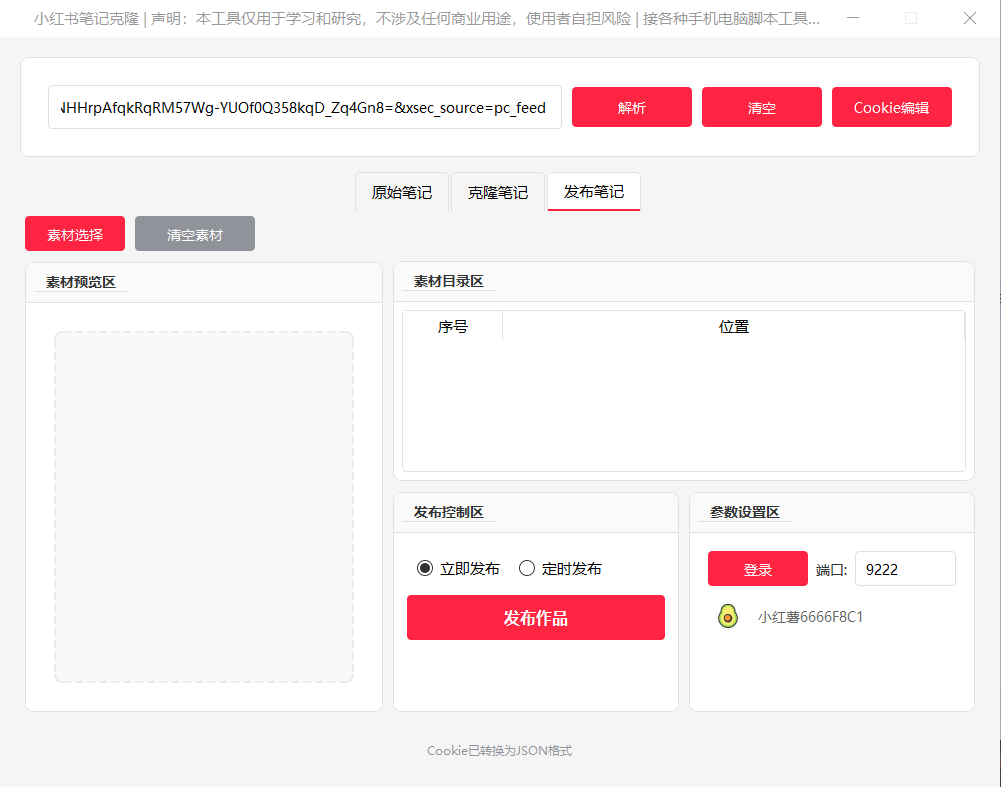
Task: Click the status text Cookie已转换为JSON格式
Action: click(x=499, y=750)
